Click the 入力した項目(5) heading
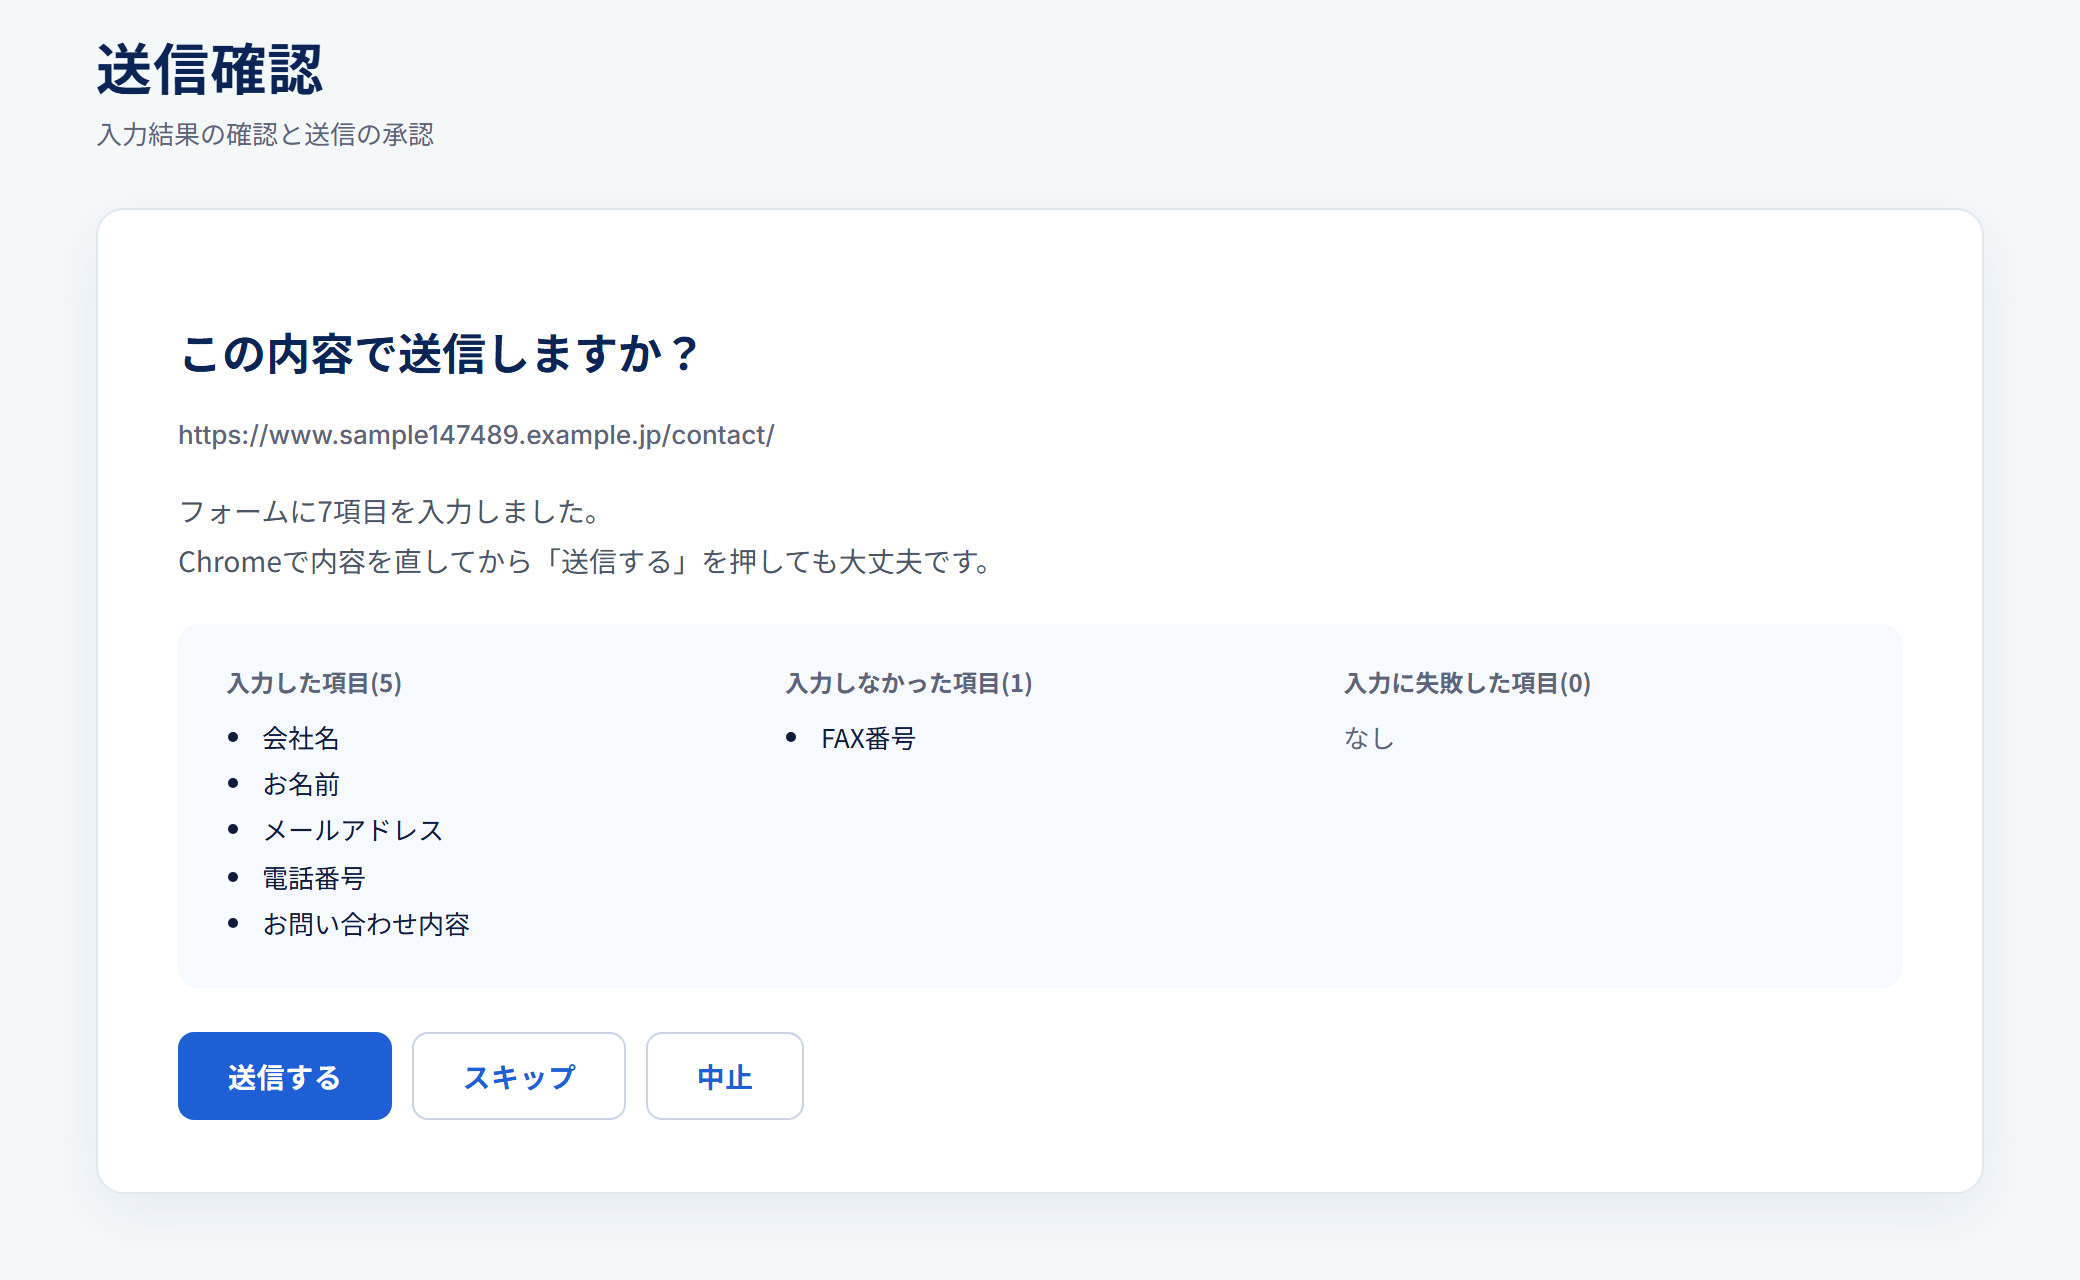This screenshot has width=2080, height=1280. 314,683
